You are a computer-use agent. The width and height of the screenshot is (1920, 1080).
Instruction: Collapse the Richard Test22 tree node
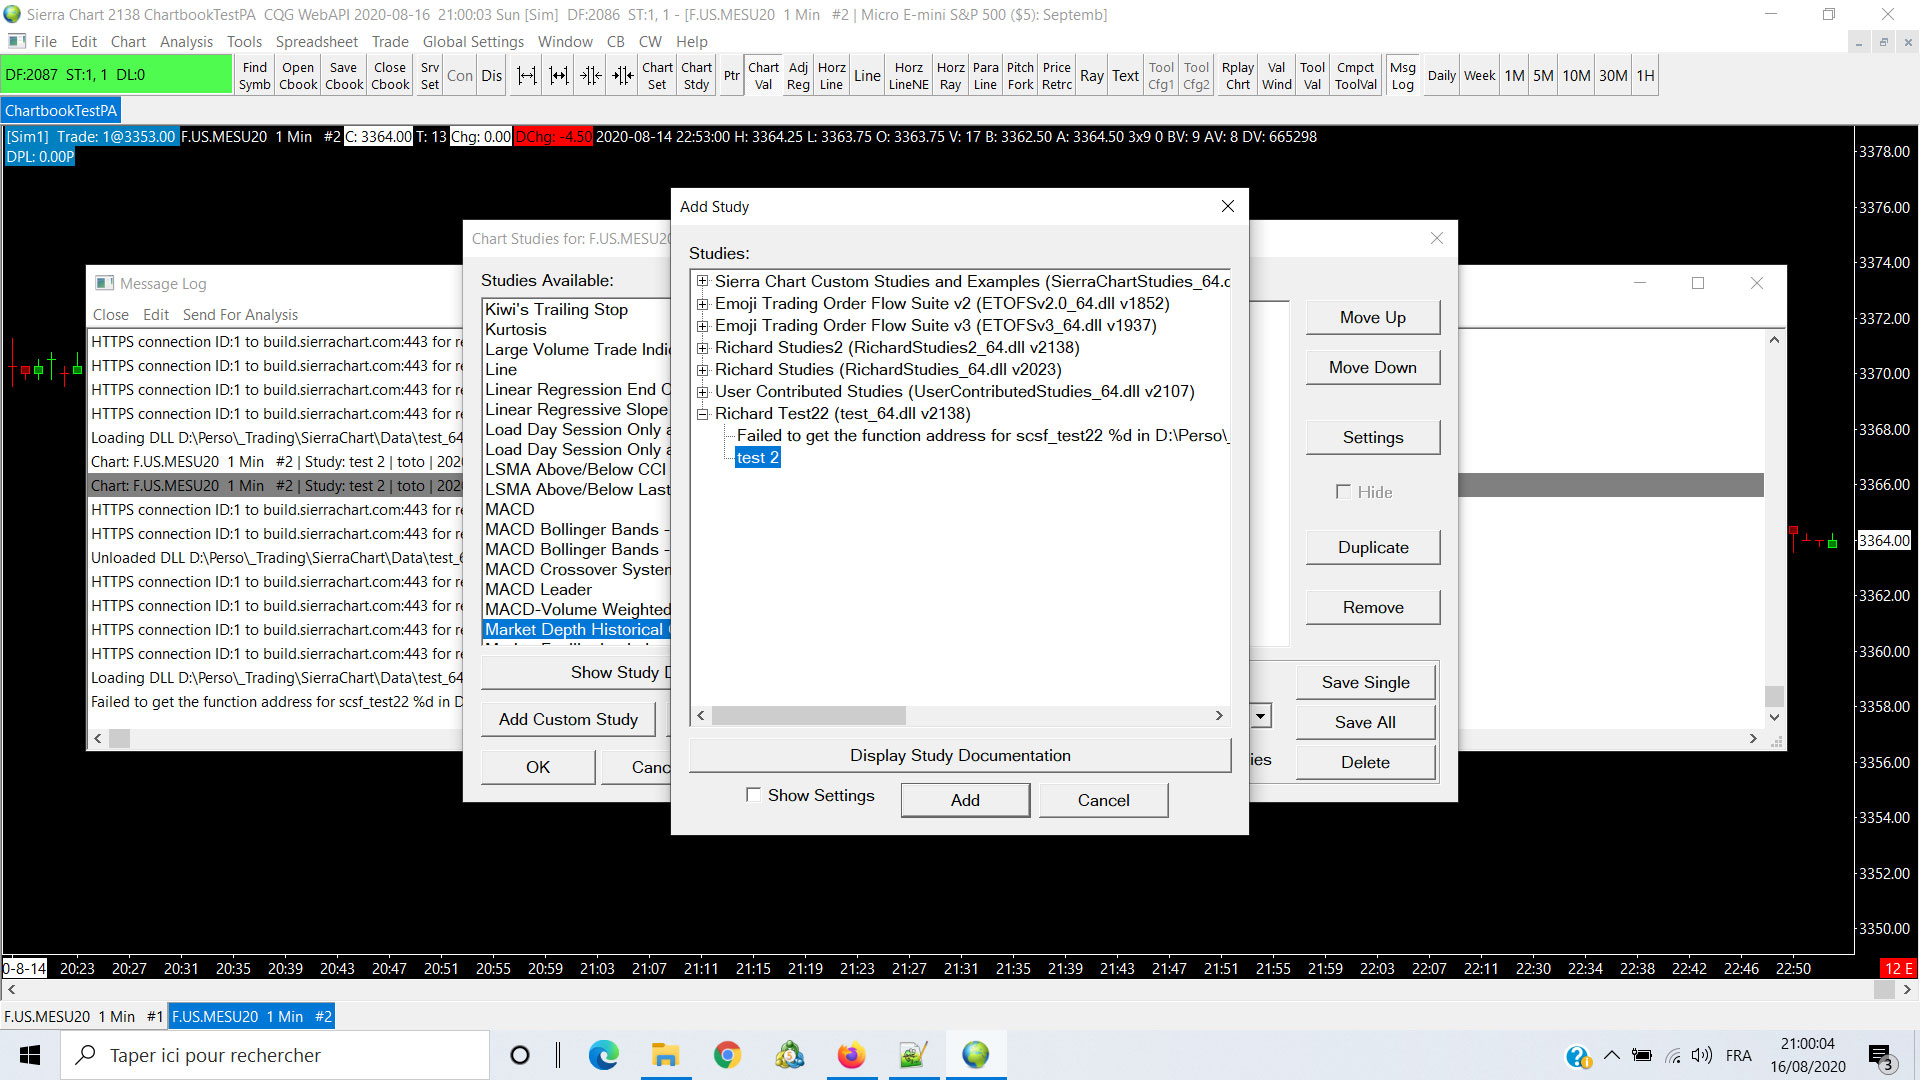[702, 414]
